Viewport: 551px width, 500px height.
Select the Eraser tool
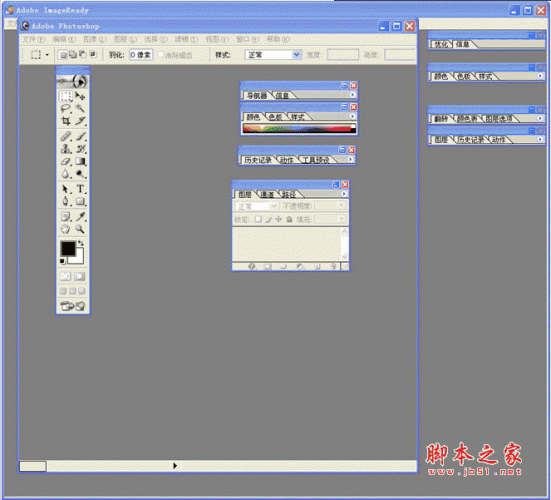point(66,161)
